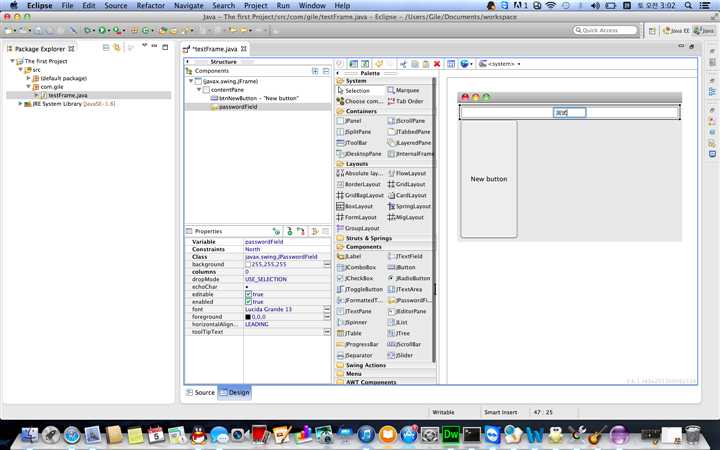Viewport: 720px width, 450px height.
Task: Pick JSlider from Components
Action: coord(400,356)
